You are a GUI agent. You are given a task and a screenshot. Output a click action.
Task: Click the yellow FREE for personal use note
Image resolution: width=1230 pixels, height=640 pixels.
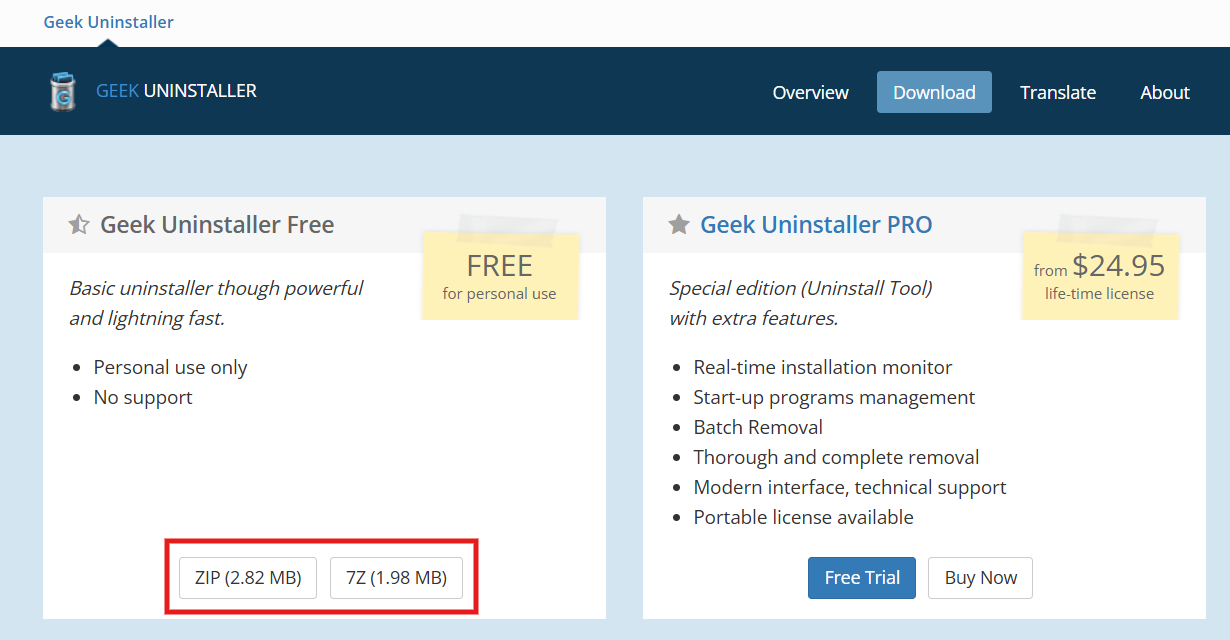point(500,276)
